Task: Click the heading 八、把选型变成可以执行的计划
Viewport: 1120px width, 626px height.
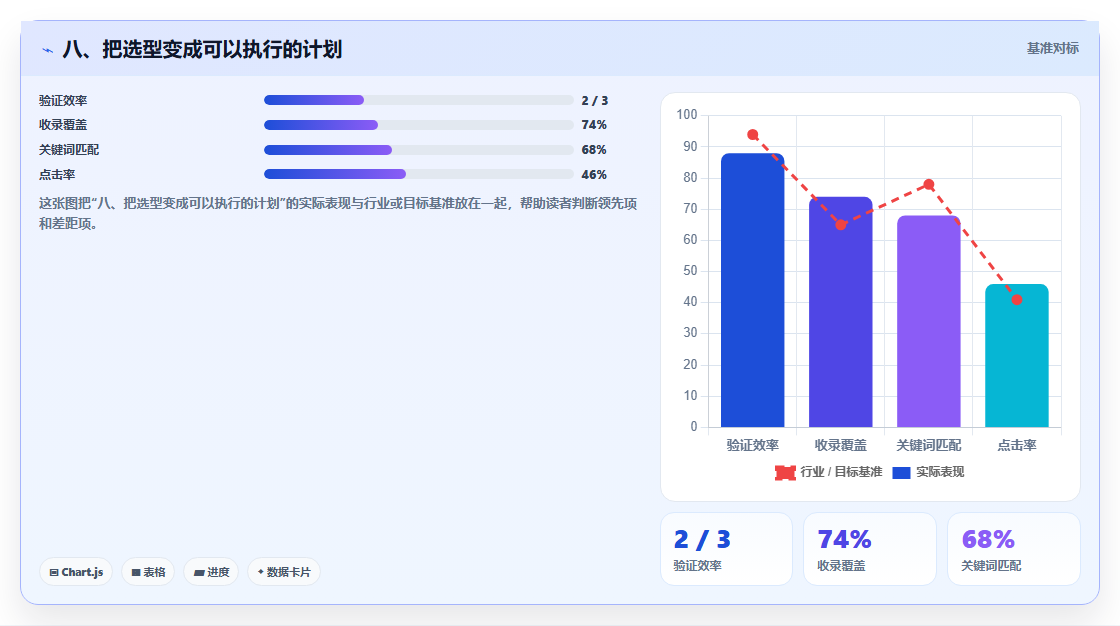Action: pos(202,49)
